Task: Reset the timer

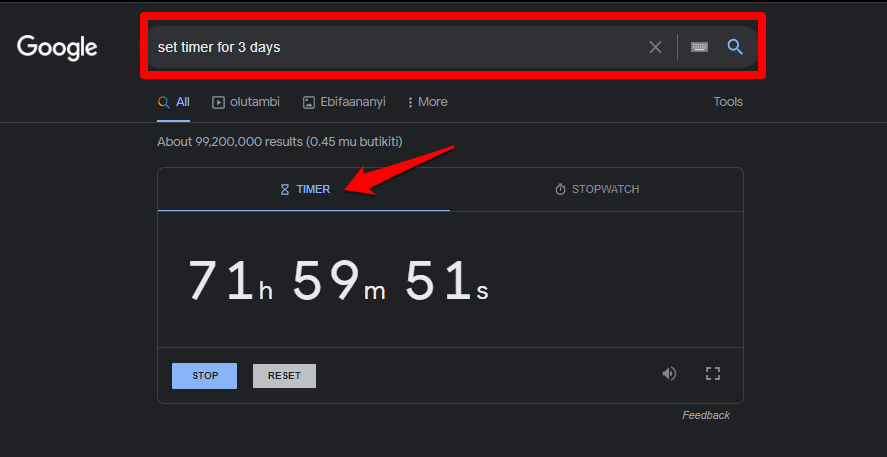Action: [284, 376]
